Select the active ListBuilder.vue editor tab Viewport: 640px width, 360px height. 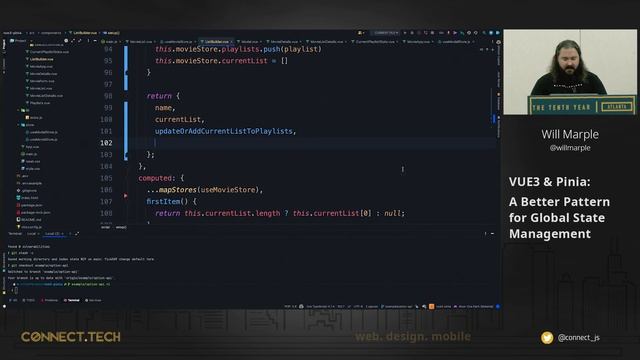(x=215, y=42)
